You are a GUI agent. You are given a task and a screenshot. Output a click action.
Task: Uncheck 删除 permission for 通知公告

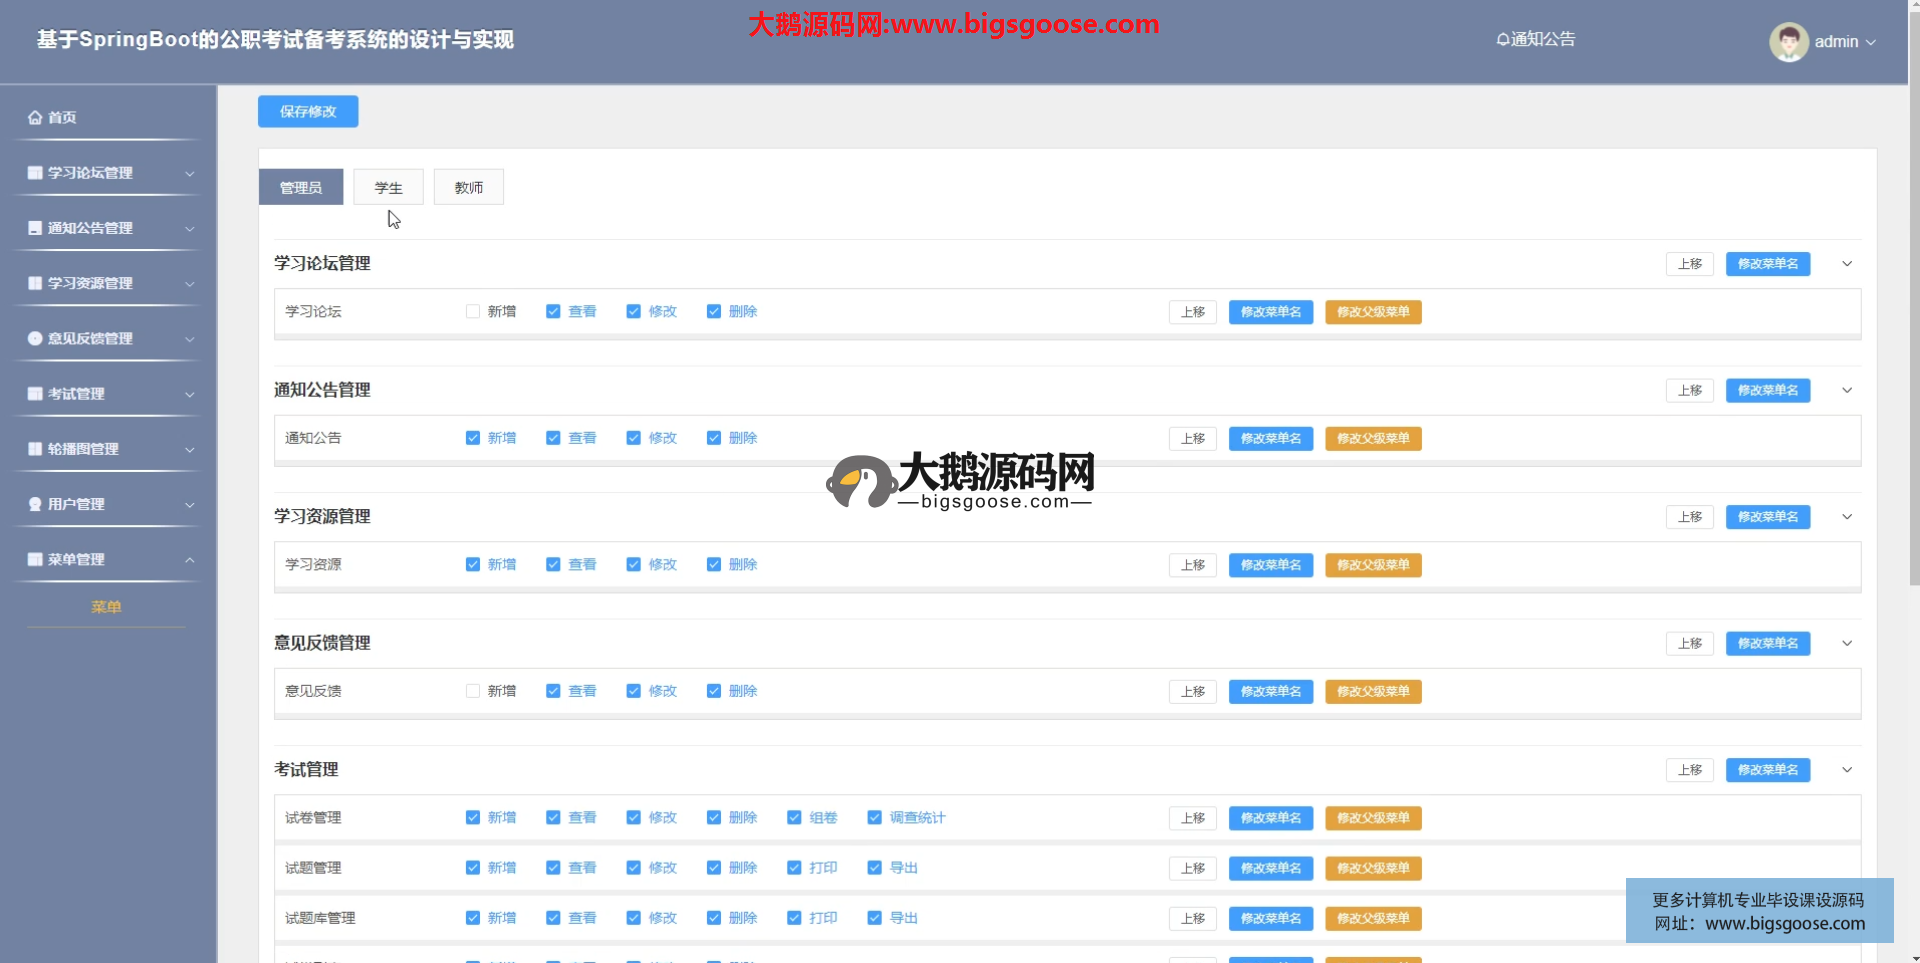pyautogui.click(x=714, y=438)
